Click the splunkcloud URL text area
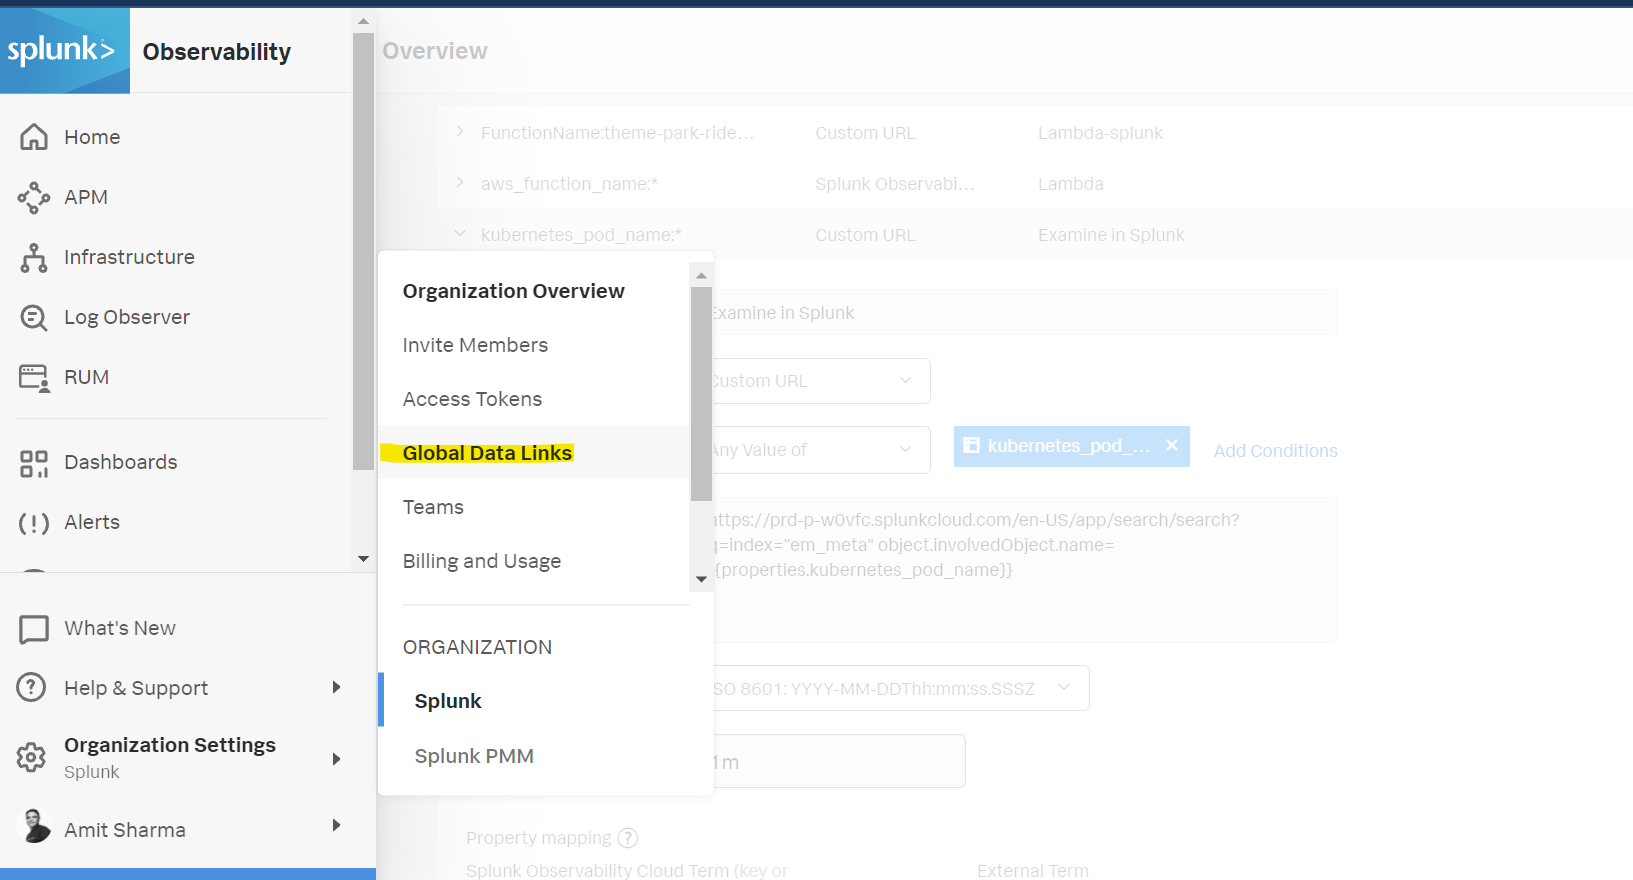 (1025, 570)
